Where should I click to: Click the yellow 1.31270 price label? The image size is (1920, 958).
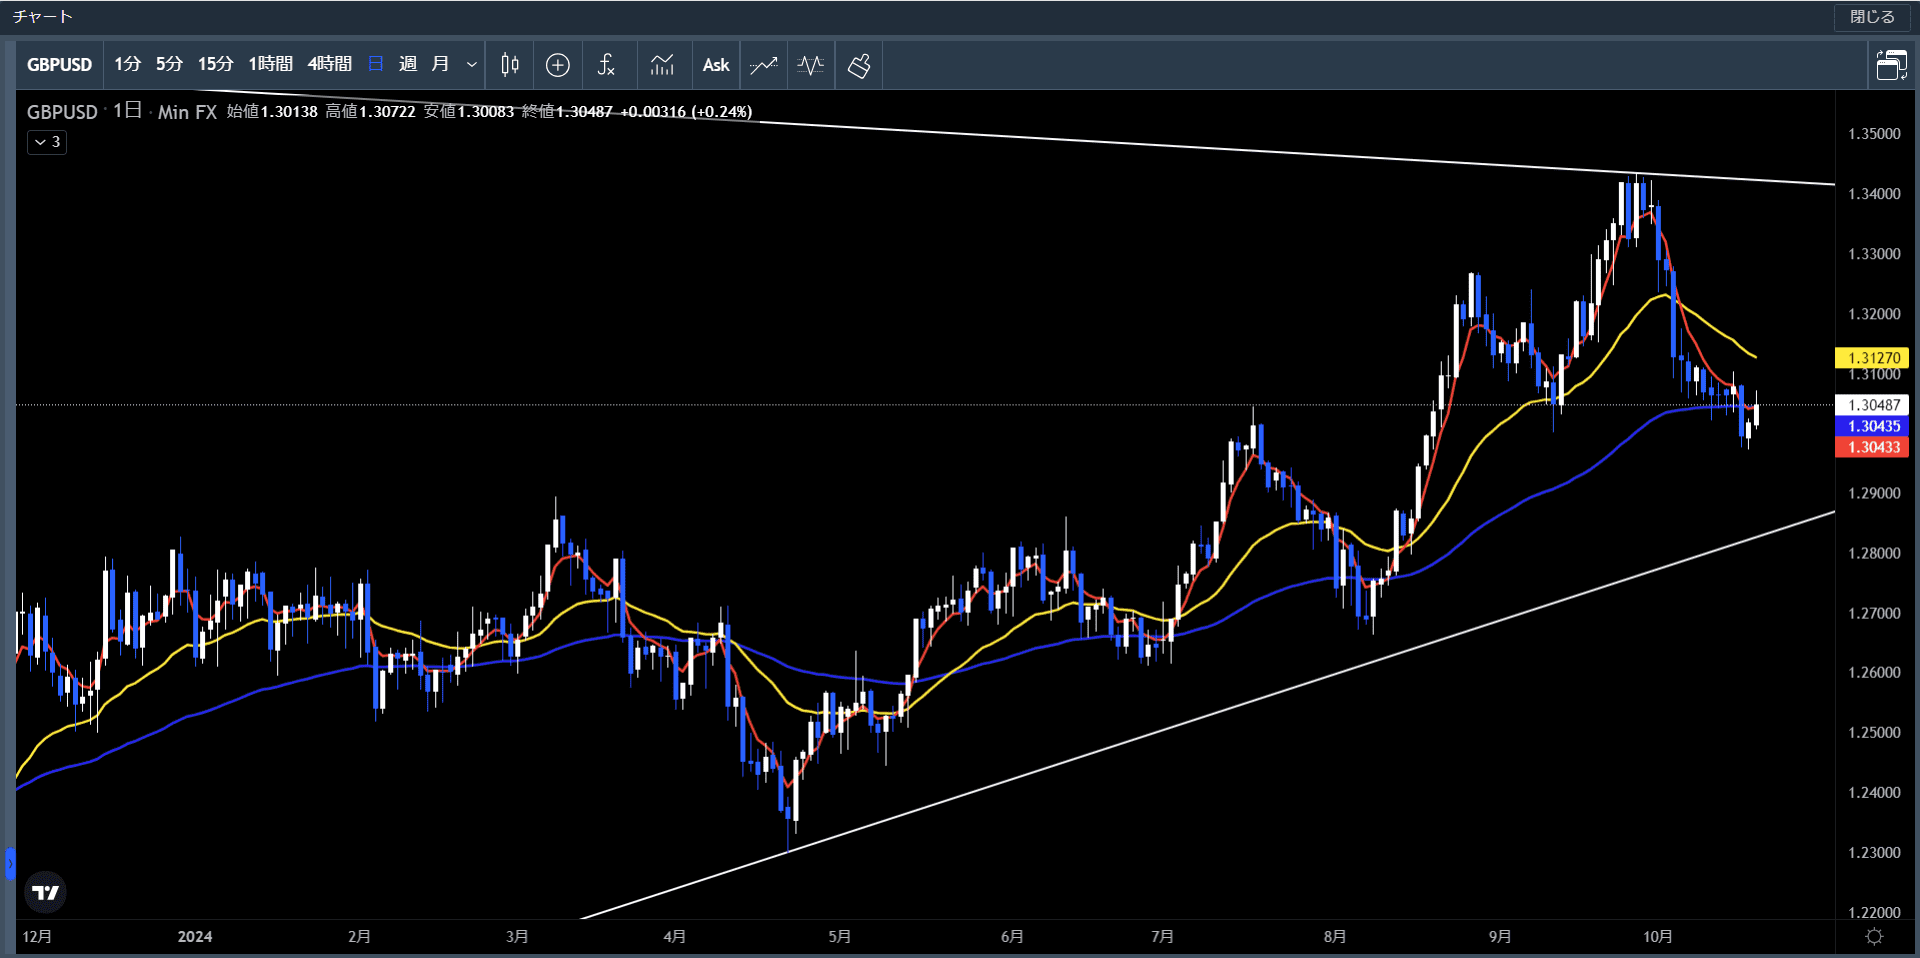[1872, 358]
